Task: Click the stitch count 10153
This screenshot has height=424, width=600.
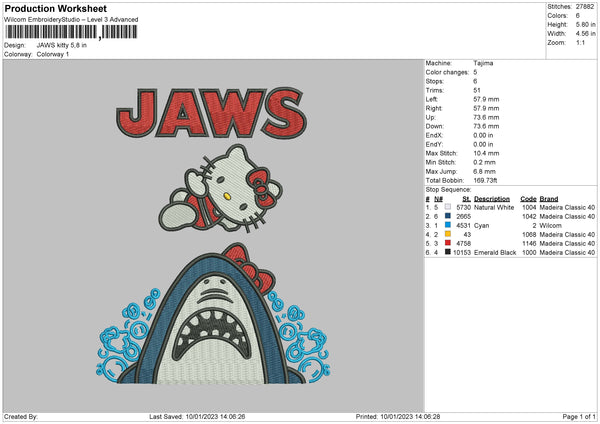Action: click(x=462, y=253)
